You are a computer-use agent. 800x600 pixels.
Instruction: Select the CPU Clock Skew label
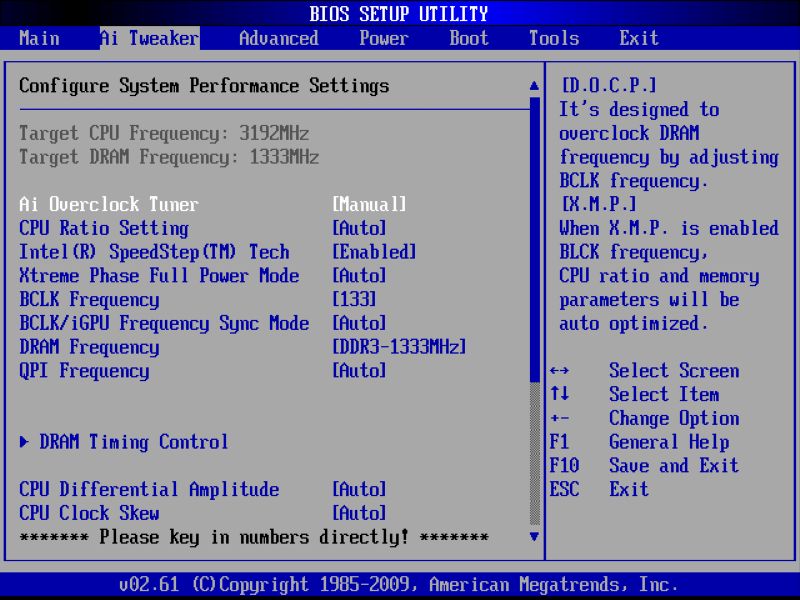[89, 513]
